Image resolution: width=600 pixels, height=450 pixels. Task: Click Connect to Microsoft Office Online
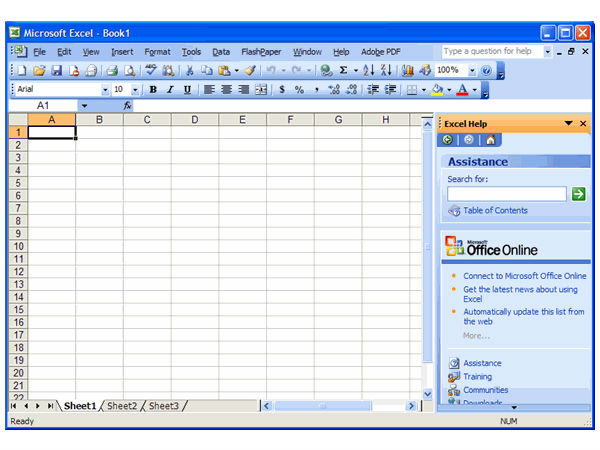coord(524,276)
